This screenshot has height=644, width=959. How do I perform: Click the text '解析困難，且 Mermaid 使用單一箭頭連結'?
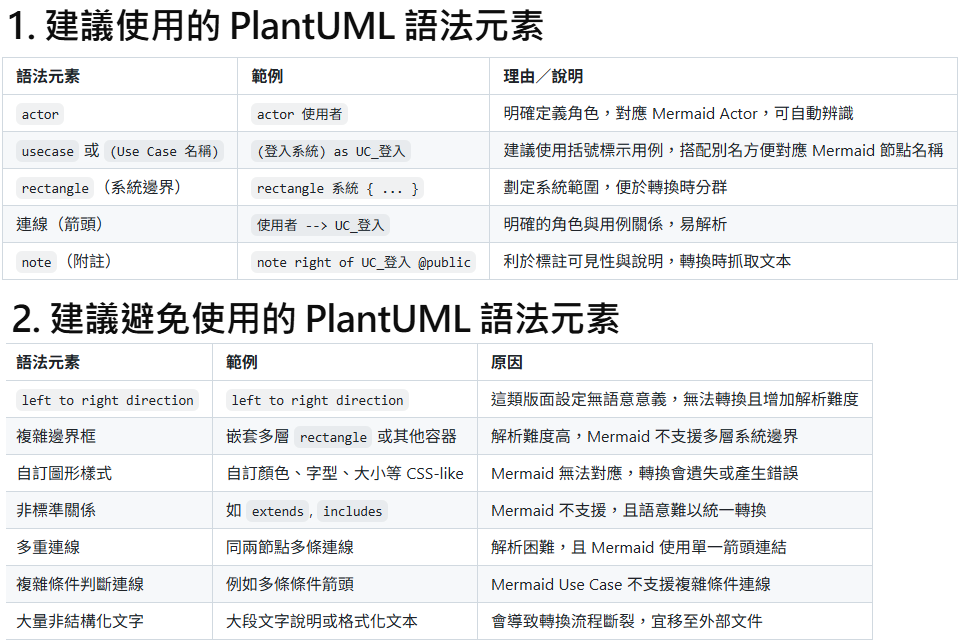click(x=639, y=547)
